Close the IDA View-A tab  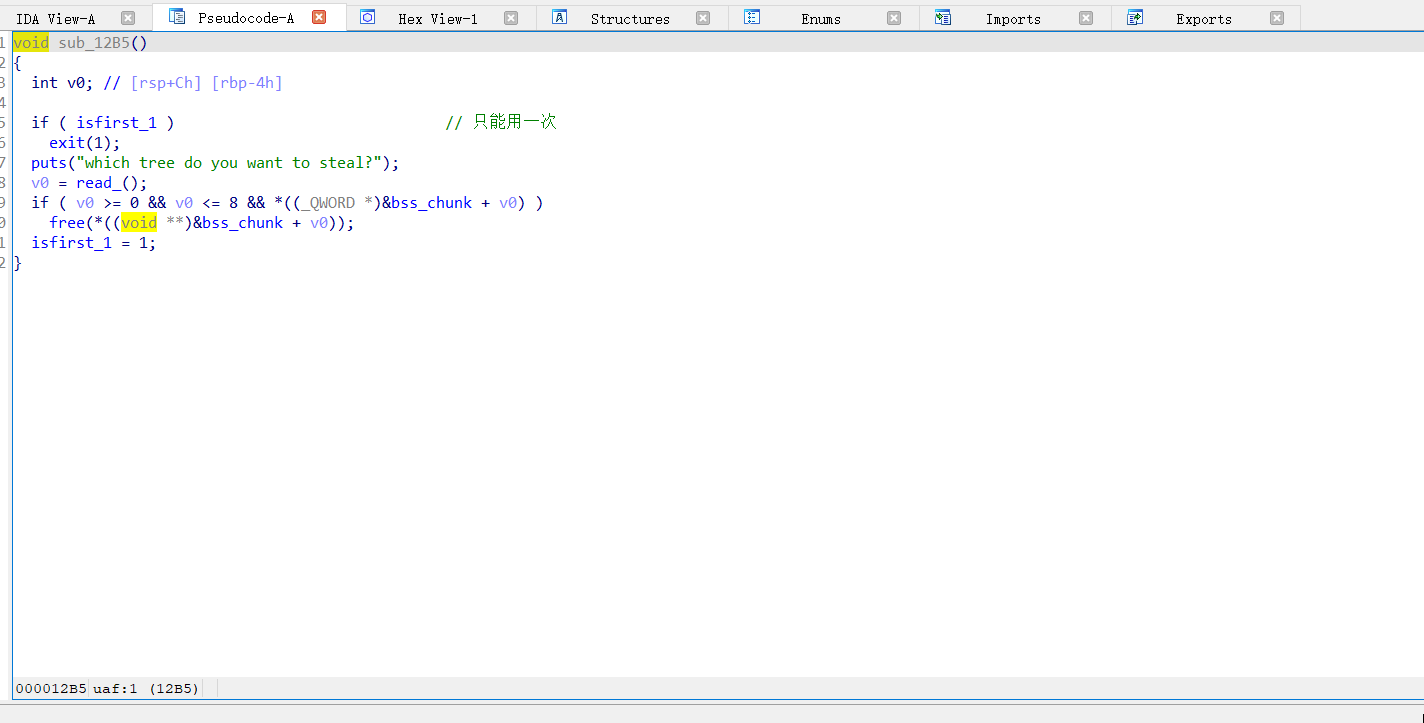[x=128, y=18]
